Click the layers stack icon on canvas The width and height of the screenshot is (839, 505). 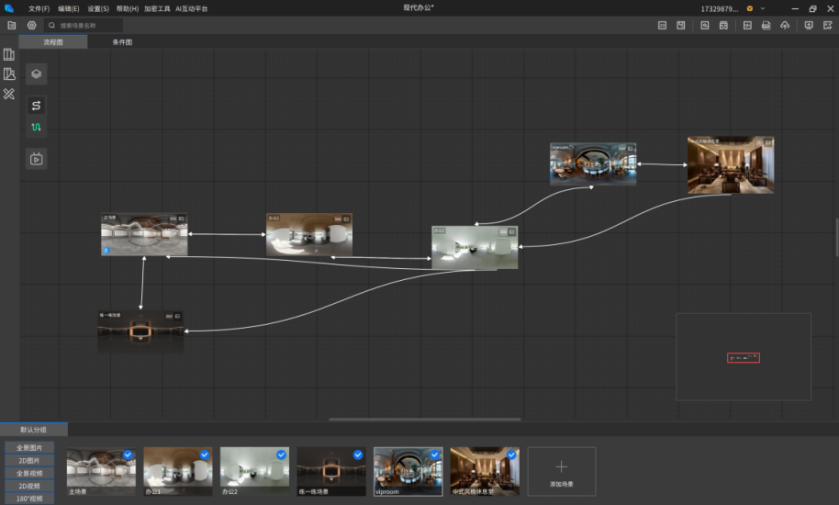pyautogui.click(x=36, y=74)
